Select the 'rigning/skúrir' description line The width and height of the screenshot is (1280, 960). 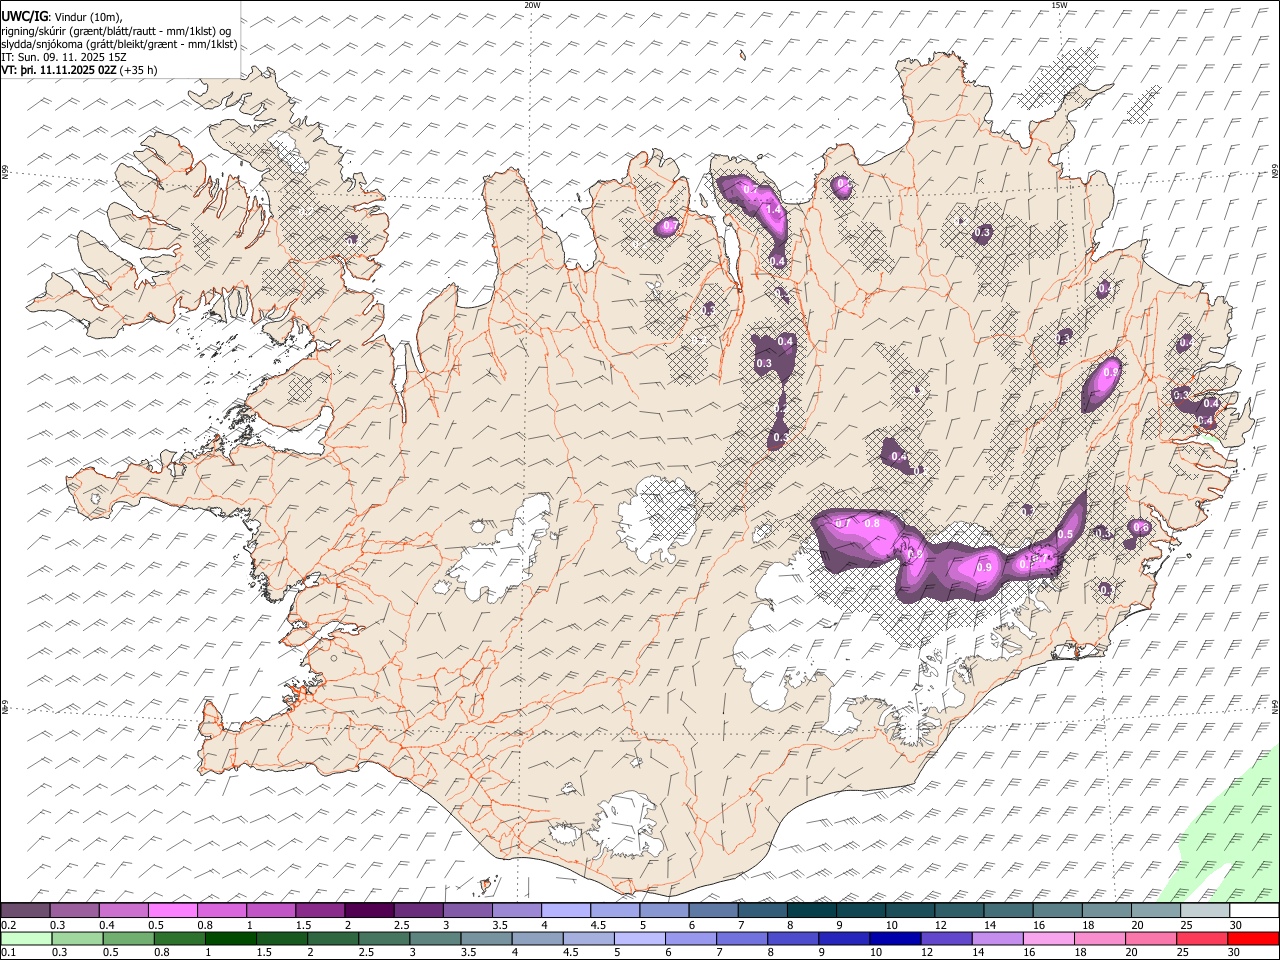(x=118, y=31)
